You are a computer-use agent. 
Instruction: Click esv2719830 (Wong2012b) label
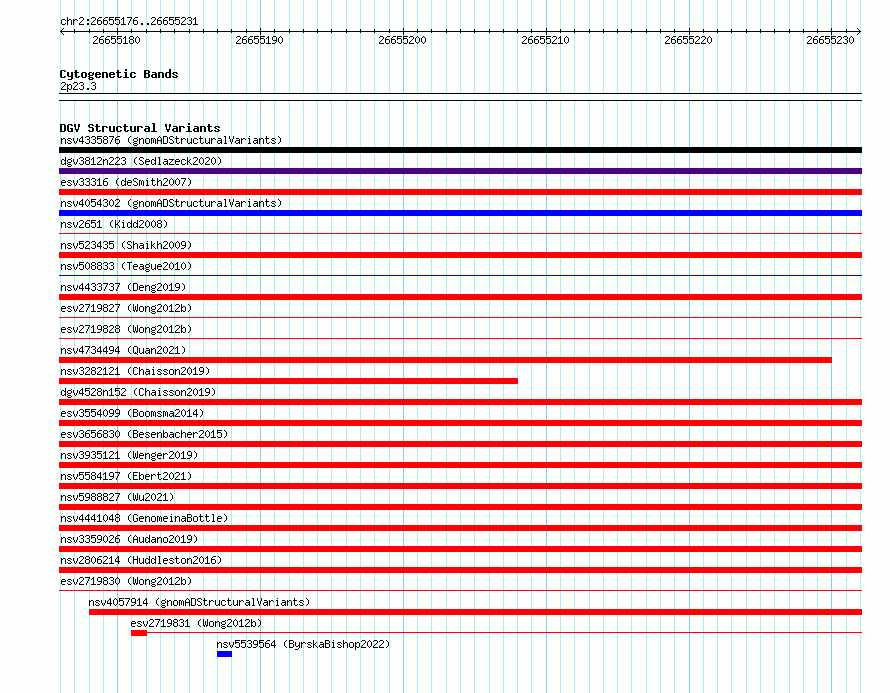(126, 581)
